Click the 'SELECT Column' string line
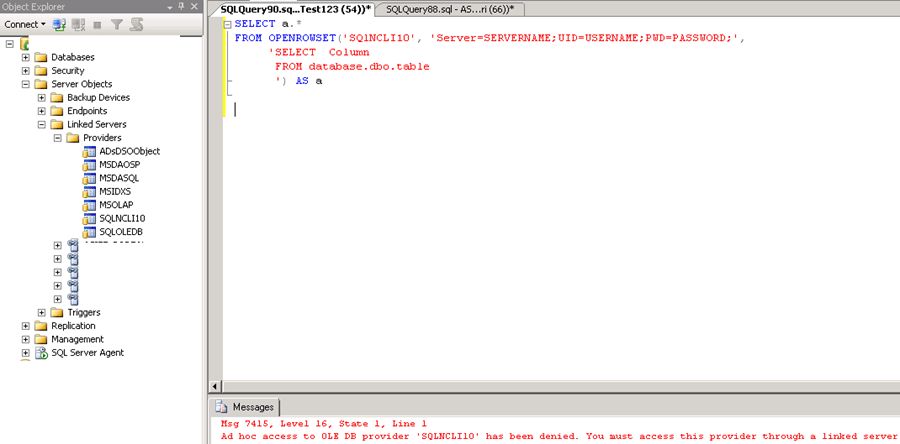The width and height of the screenshot is (900, 444). (x=319, y=52)
